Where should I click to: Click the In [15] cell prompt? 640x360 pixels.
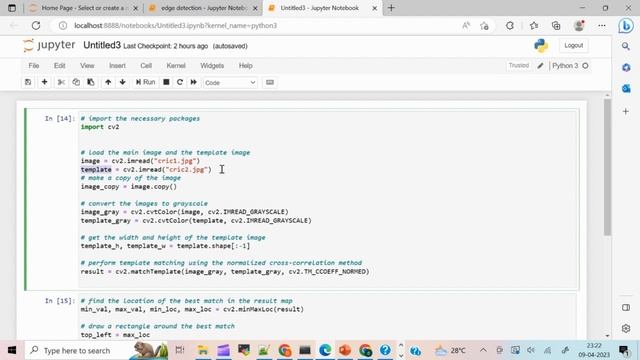[x=60, y=301]
